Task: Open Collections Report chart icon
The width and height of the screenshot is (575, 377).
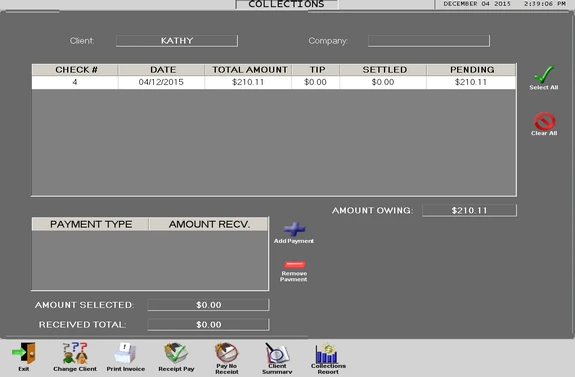Action: 328,353
